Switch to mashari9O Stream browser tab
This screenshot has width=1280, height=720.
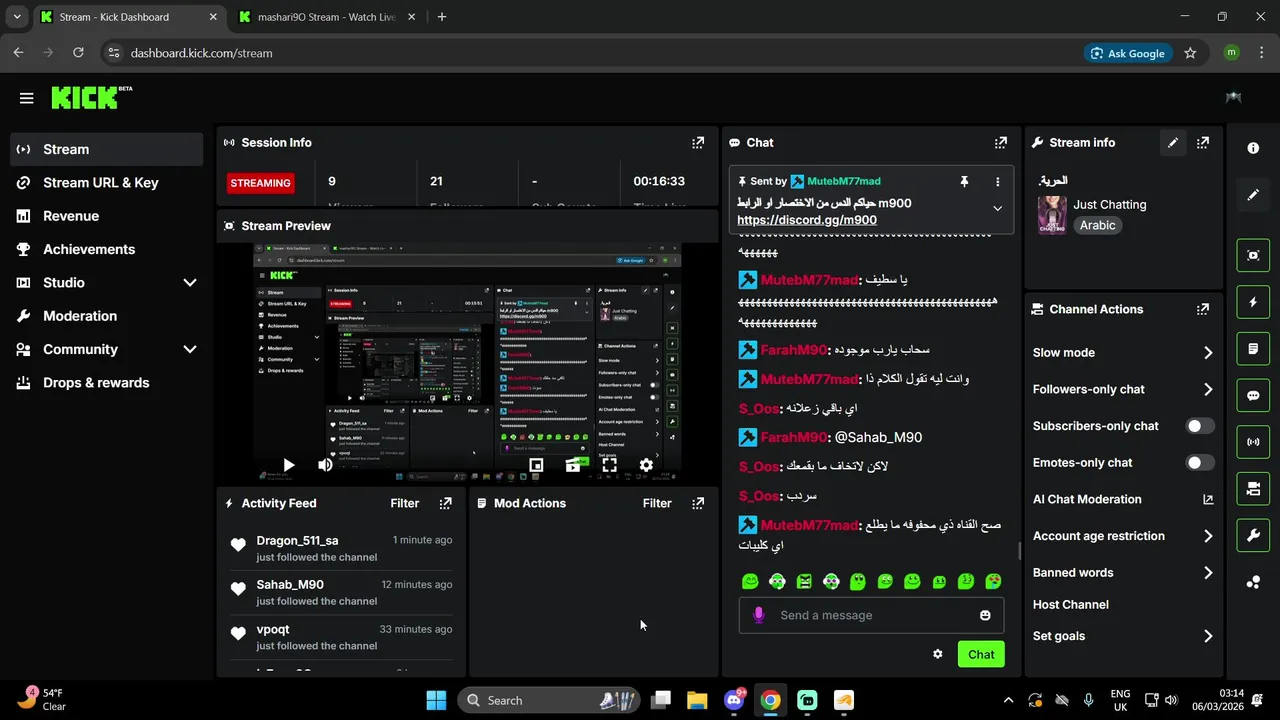point(327,17)
